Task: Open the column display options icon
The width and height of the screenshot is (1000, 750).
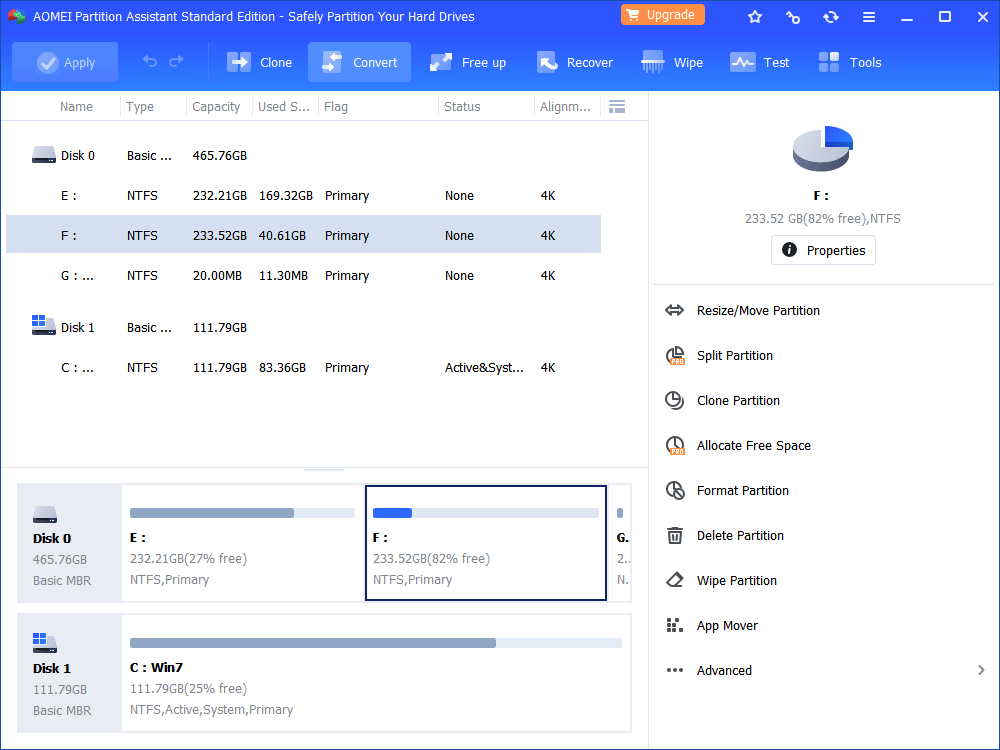Action: pyautogui.click(x=617, y=106)
